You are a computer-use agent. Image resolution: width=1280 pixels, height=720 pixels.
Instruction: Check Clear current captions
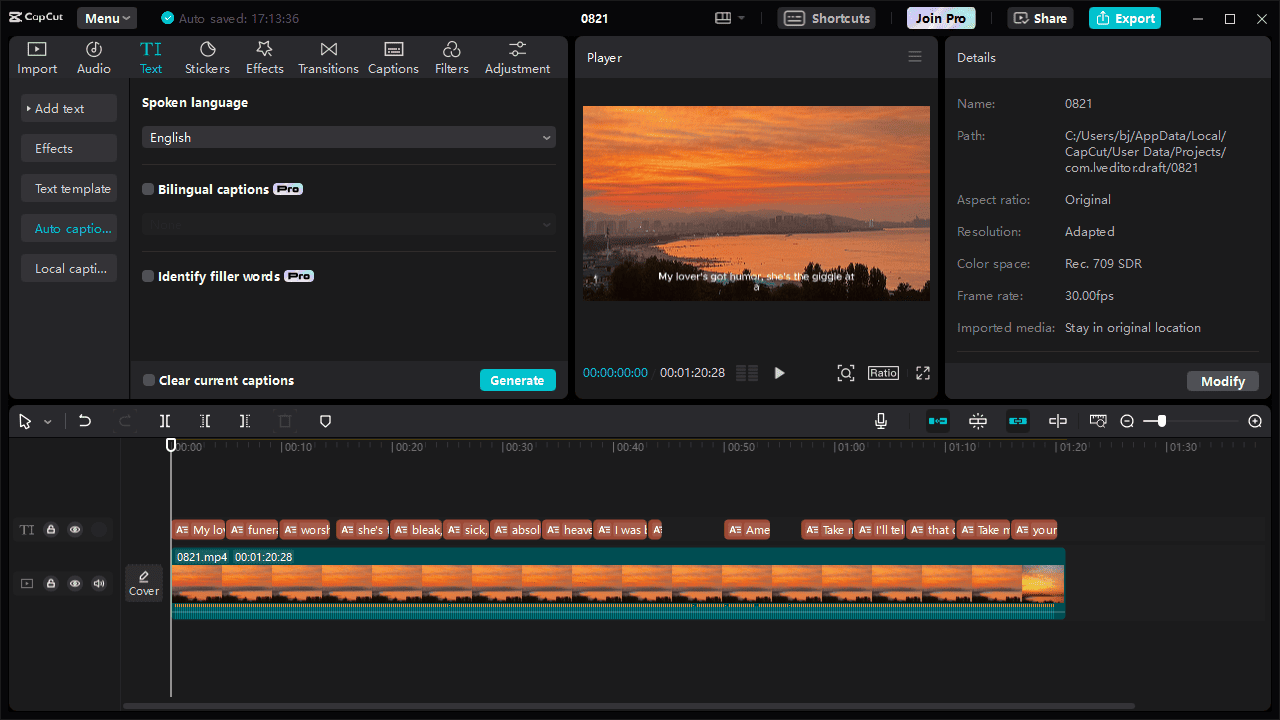coord(149,380)
